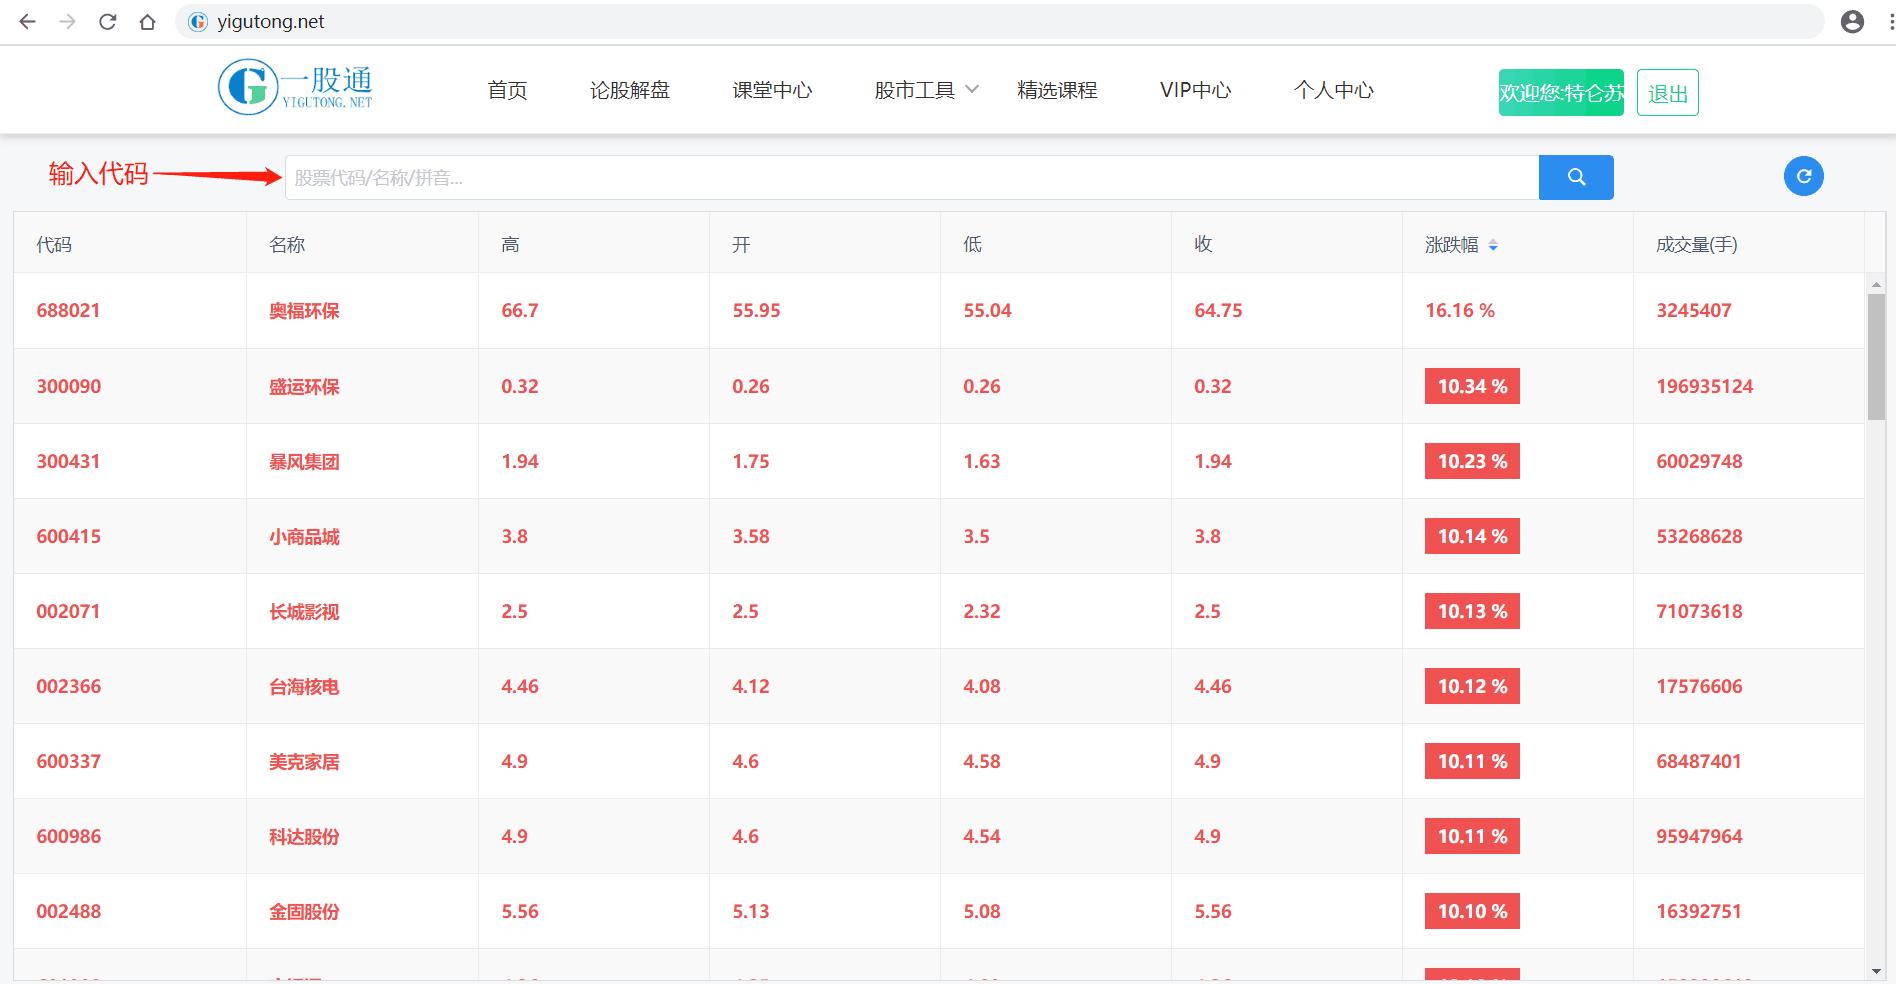Click the browser forward arrow

(x=66, y=21)
